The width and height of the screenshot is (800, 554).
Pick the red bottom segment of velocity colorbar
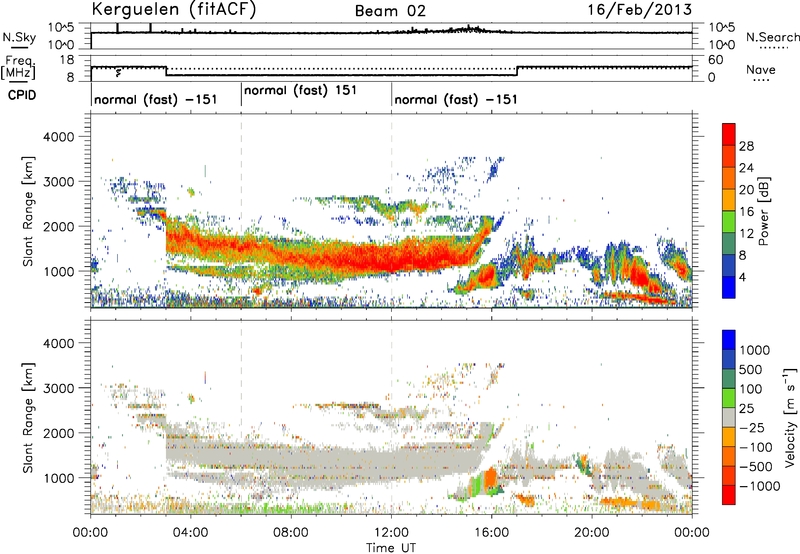pos(729,495)
